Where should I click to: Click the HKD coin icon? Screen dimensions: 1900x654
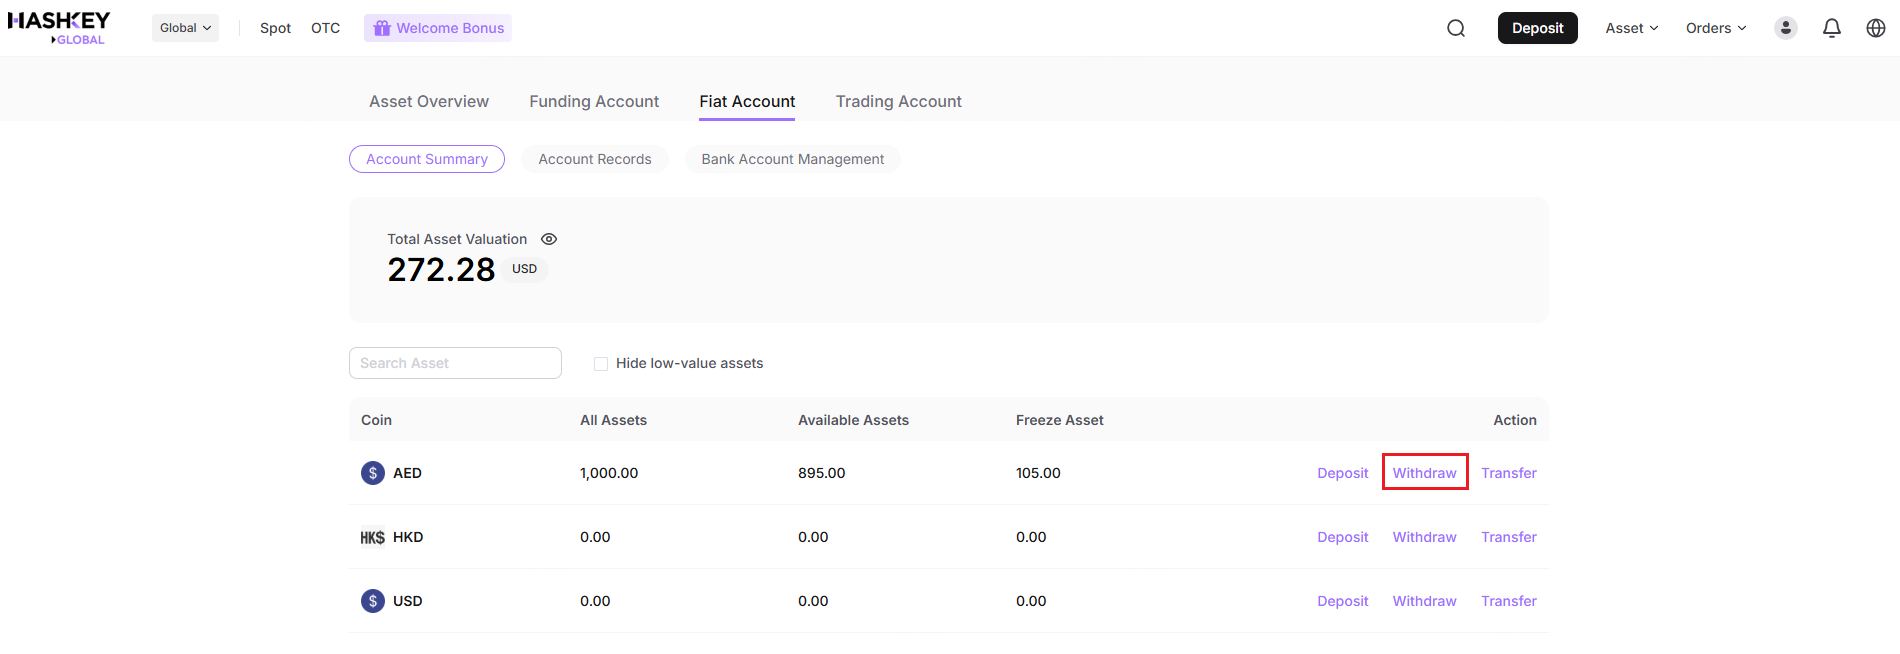click(373, 537)
